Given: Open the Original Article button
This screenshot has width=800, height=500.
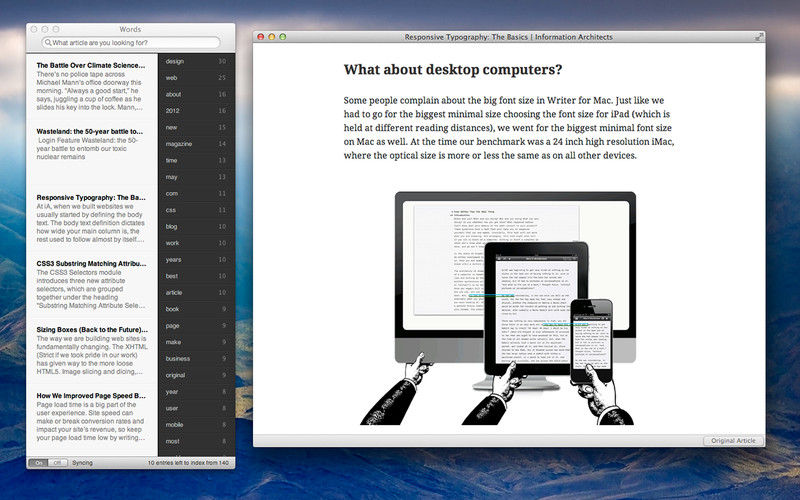Looking at the screenshot, I should pos(733,440).
